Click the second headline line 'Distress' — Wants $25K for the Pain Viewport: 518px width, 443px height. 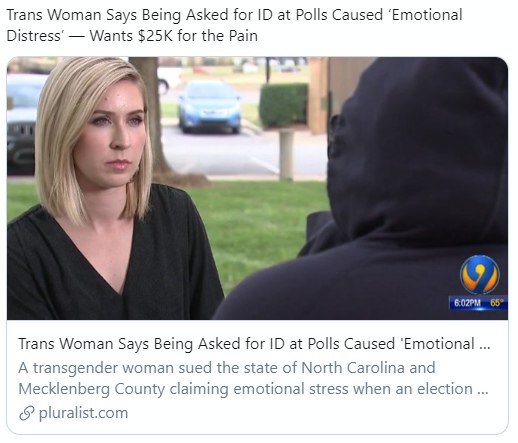(132, 36)
